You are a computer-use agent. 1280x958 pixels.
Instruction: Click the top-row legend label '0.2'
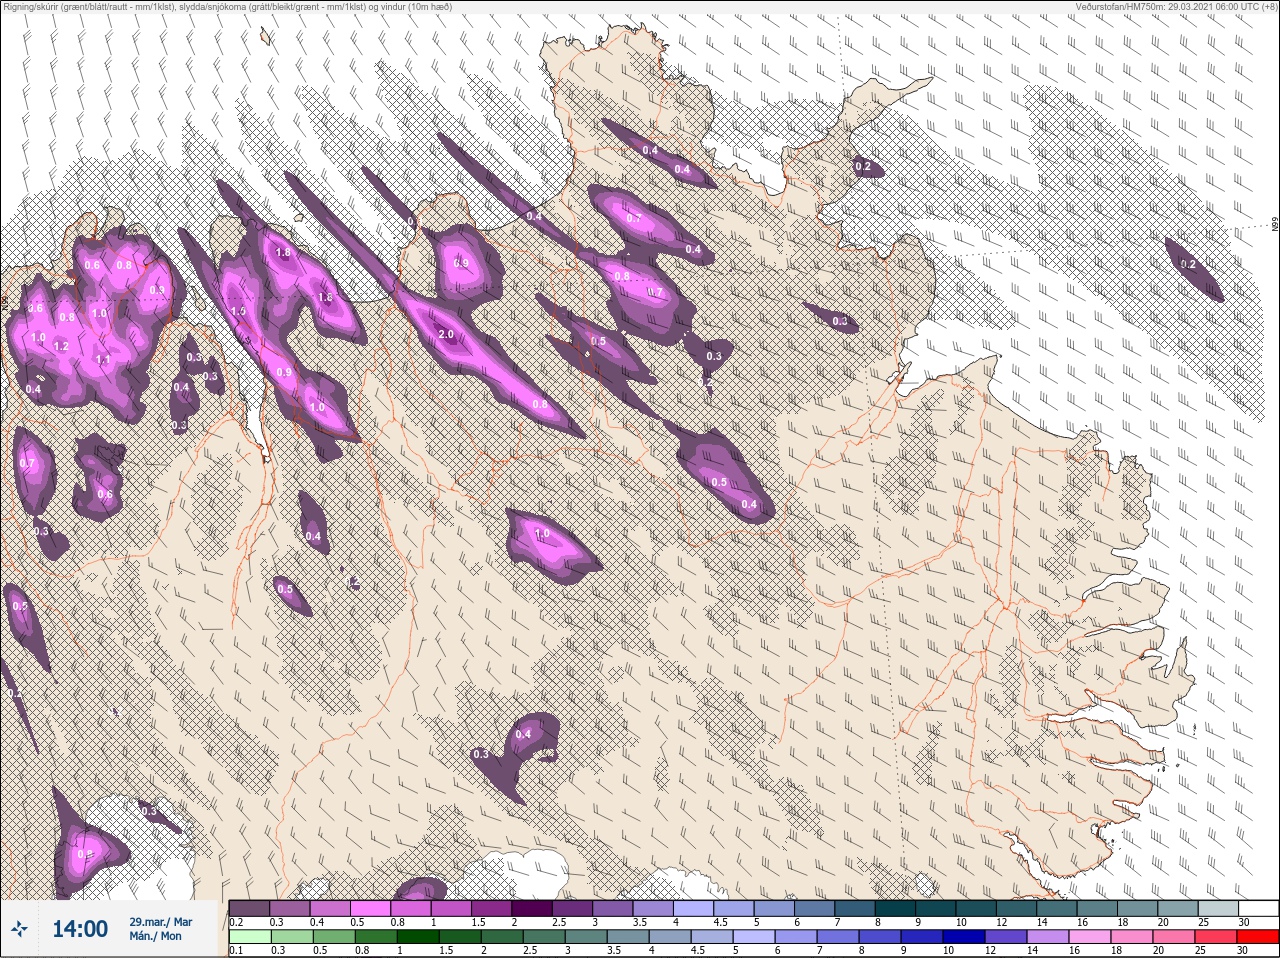pos(236,922)
